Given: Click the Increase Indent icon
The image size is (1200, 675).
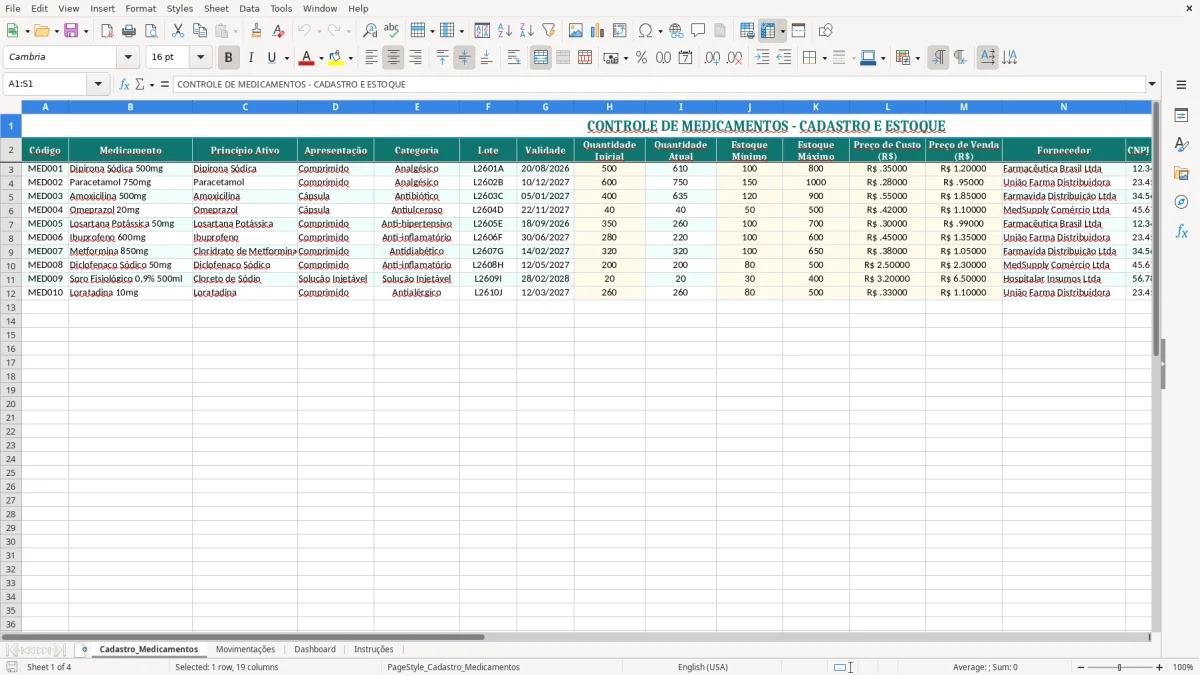Looking at the screenshot, I should 762,58.
